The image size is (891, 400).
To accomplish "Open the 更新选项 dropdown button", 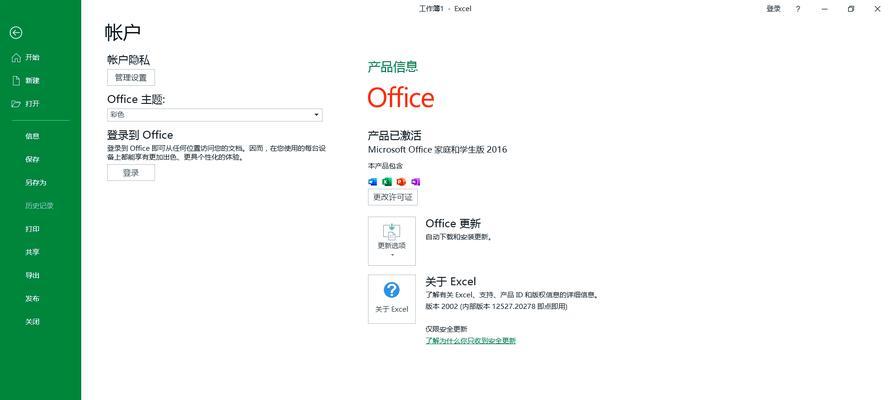I will pyautogui.click(x=392, y=241).
